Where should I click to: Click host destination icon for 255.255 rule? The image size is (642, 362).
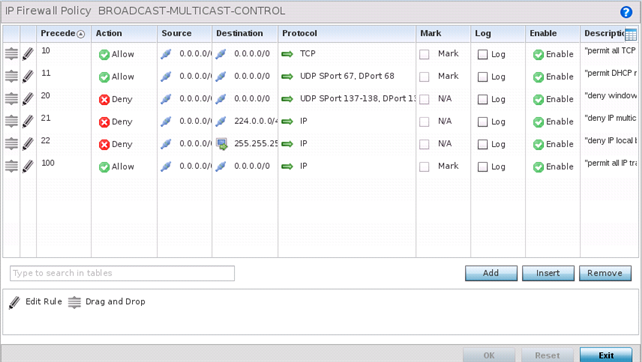(x=222, y=144)
